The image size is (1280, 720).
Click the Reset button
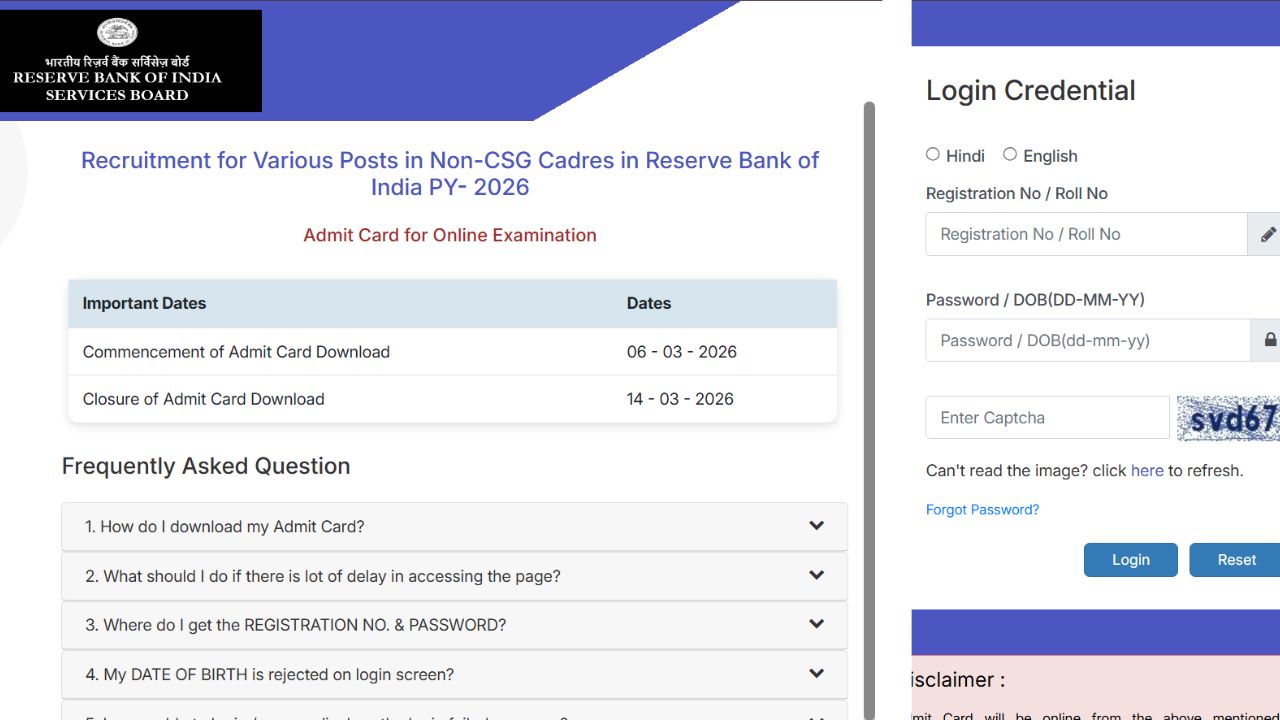1235,560
